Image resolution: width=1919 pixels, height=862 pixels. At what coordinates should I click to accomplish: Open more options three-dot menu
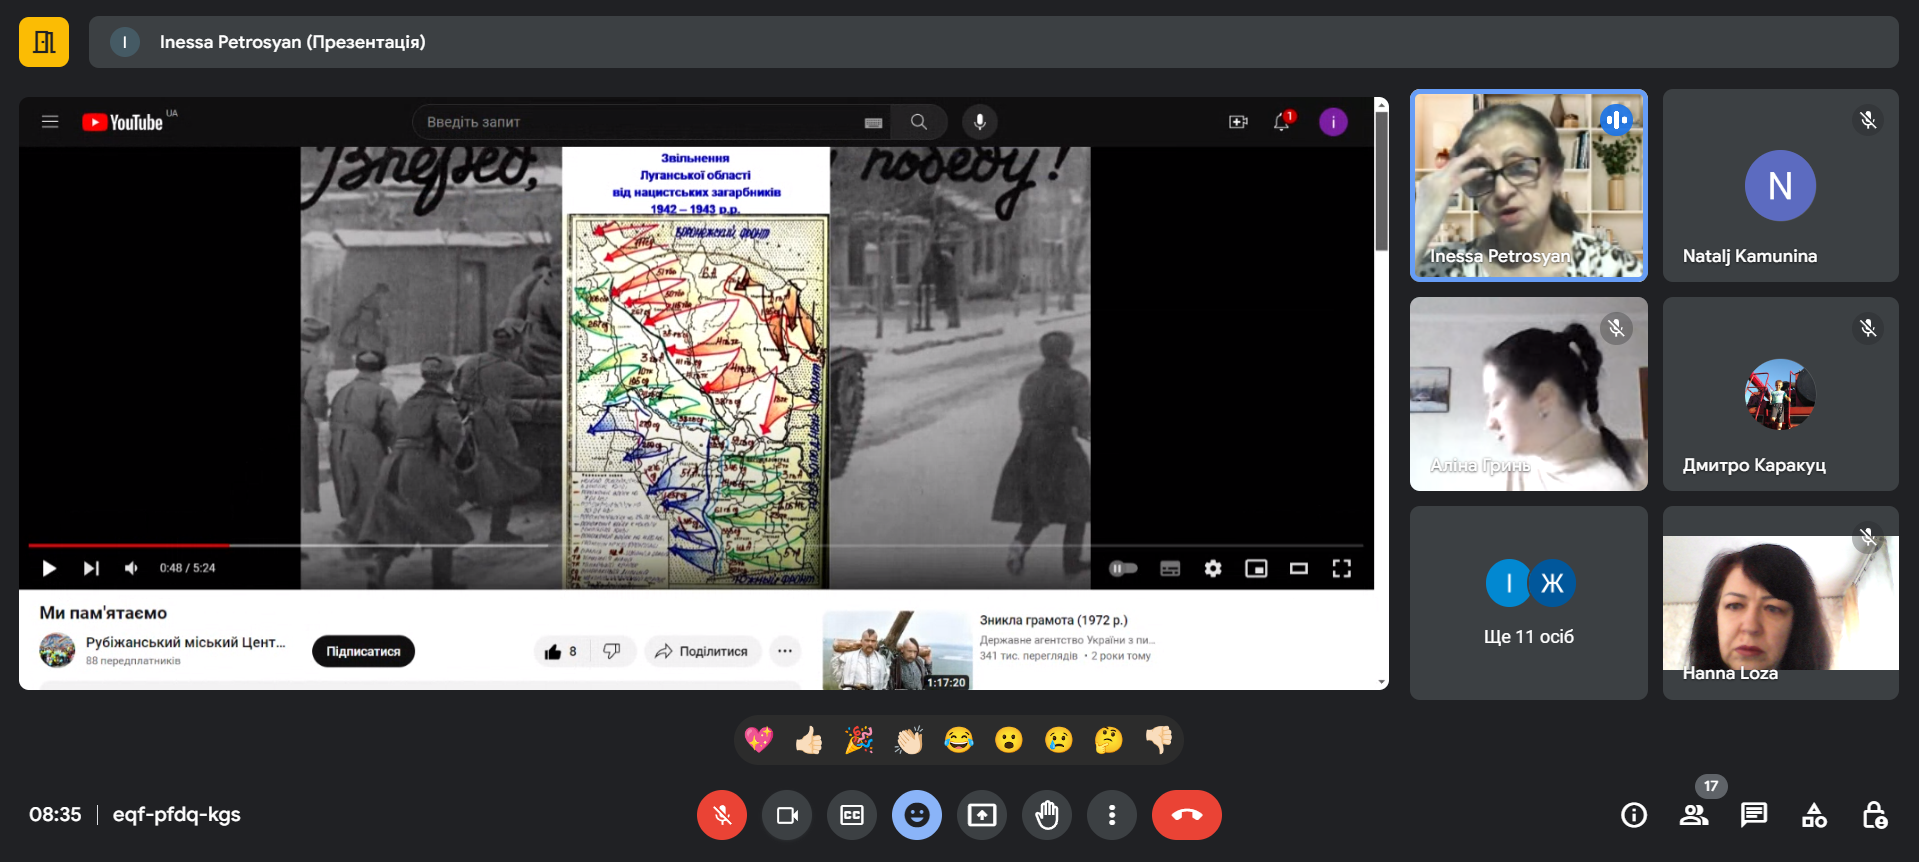click(1111, 815)
